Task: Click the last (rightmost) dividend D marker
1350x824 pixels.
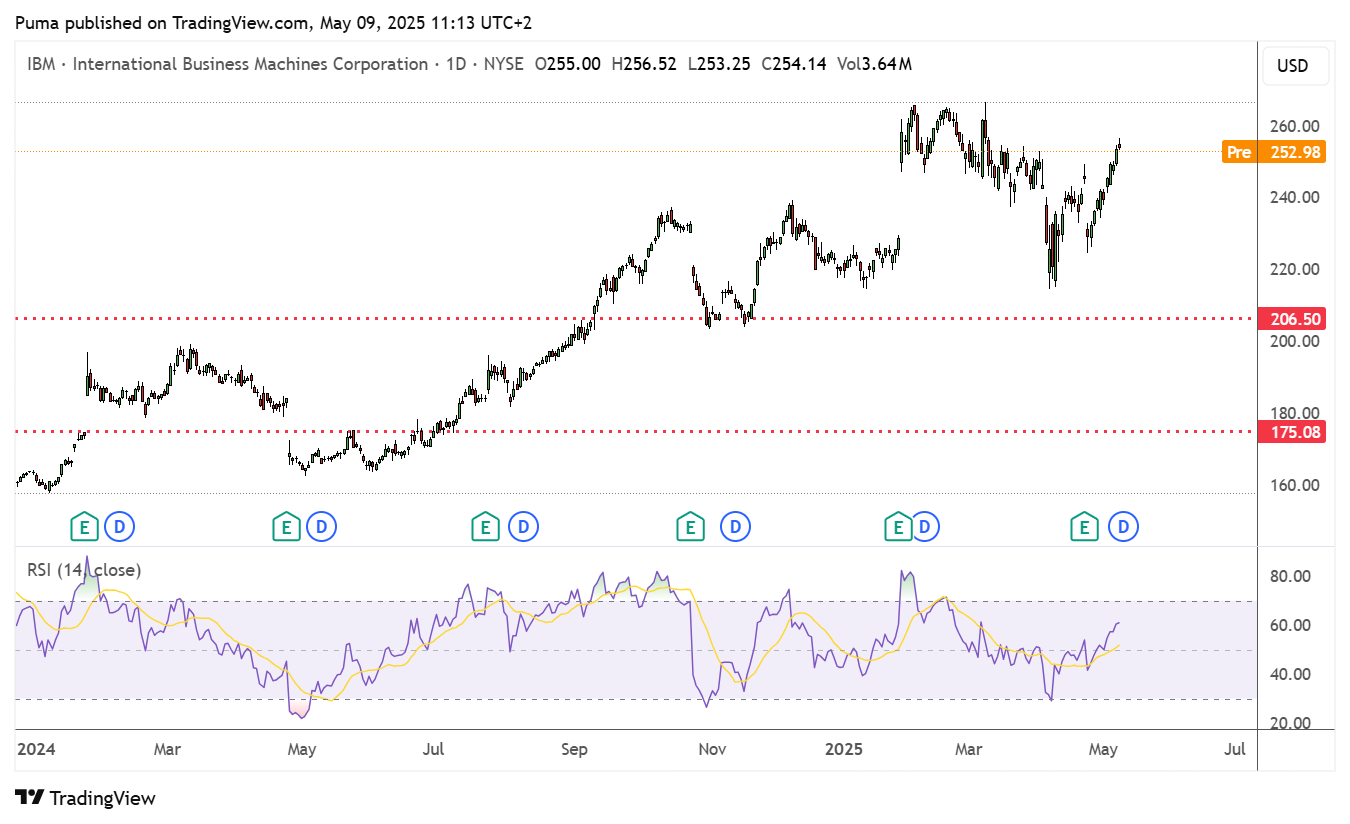Action: [1124, 525]
